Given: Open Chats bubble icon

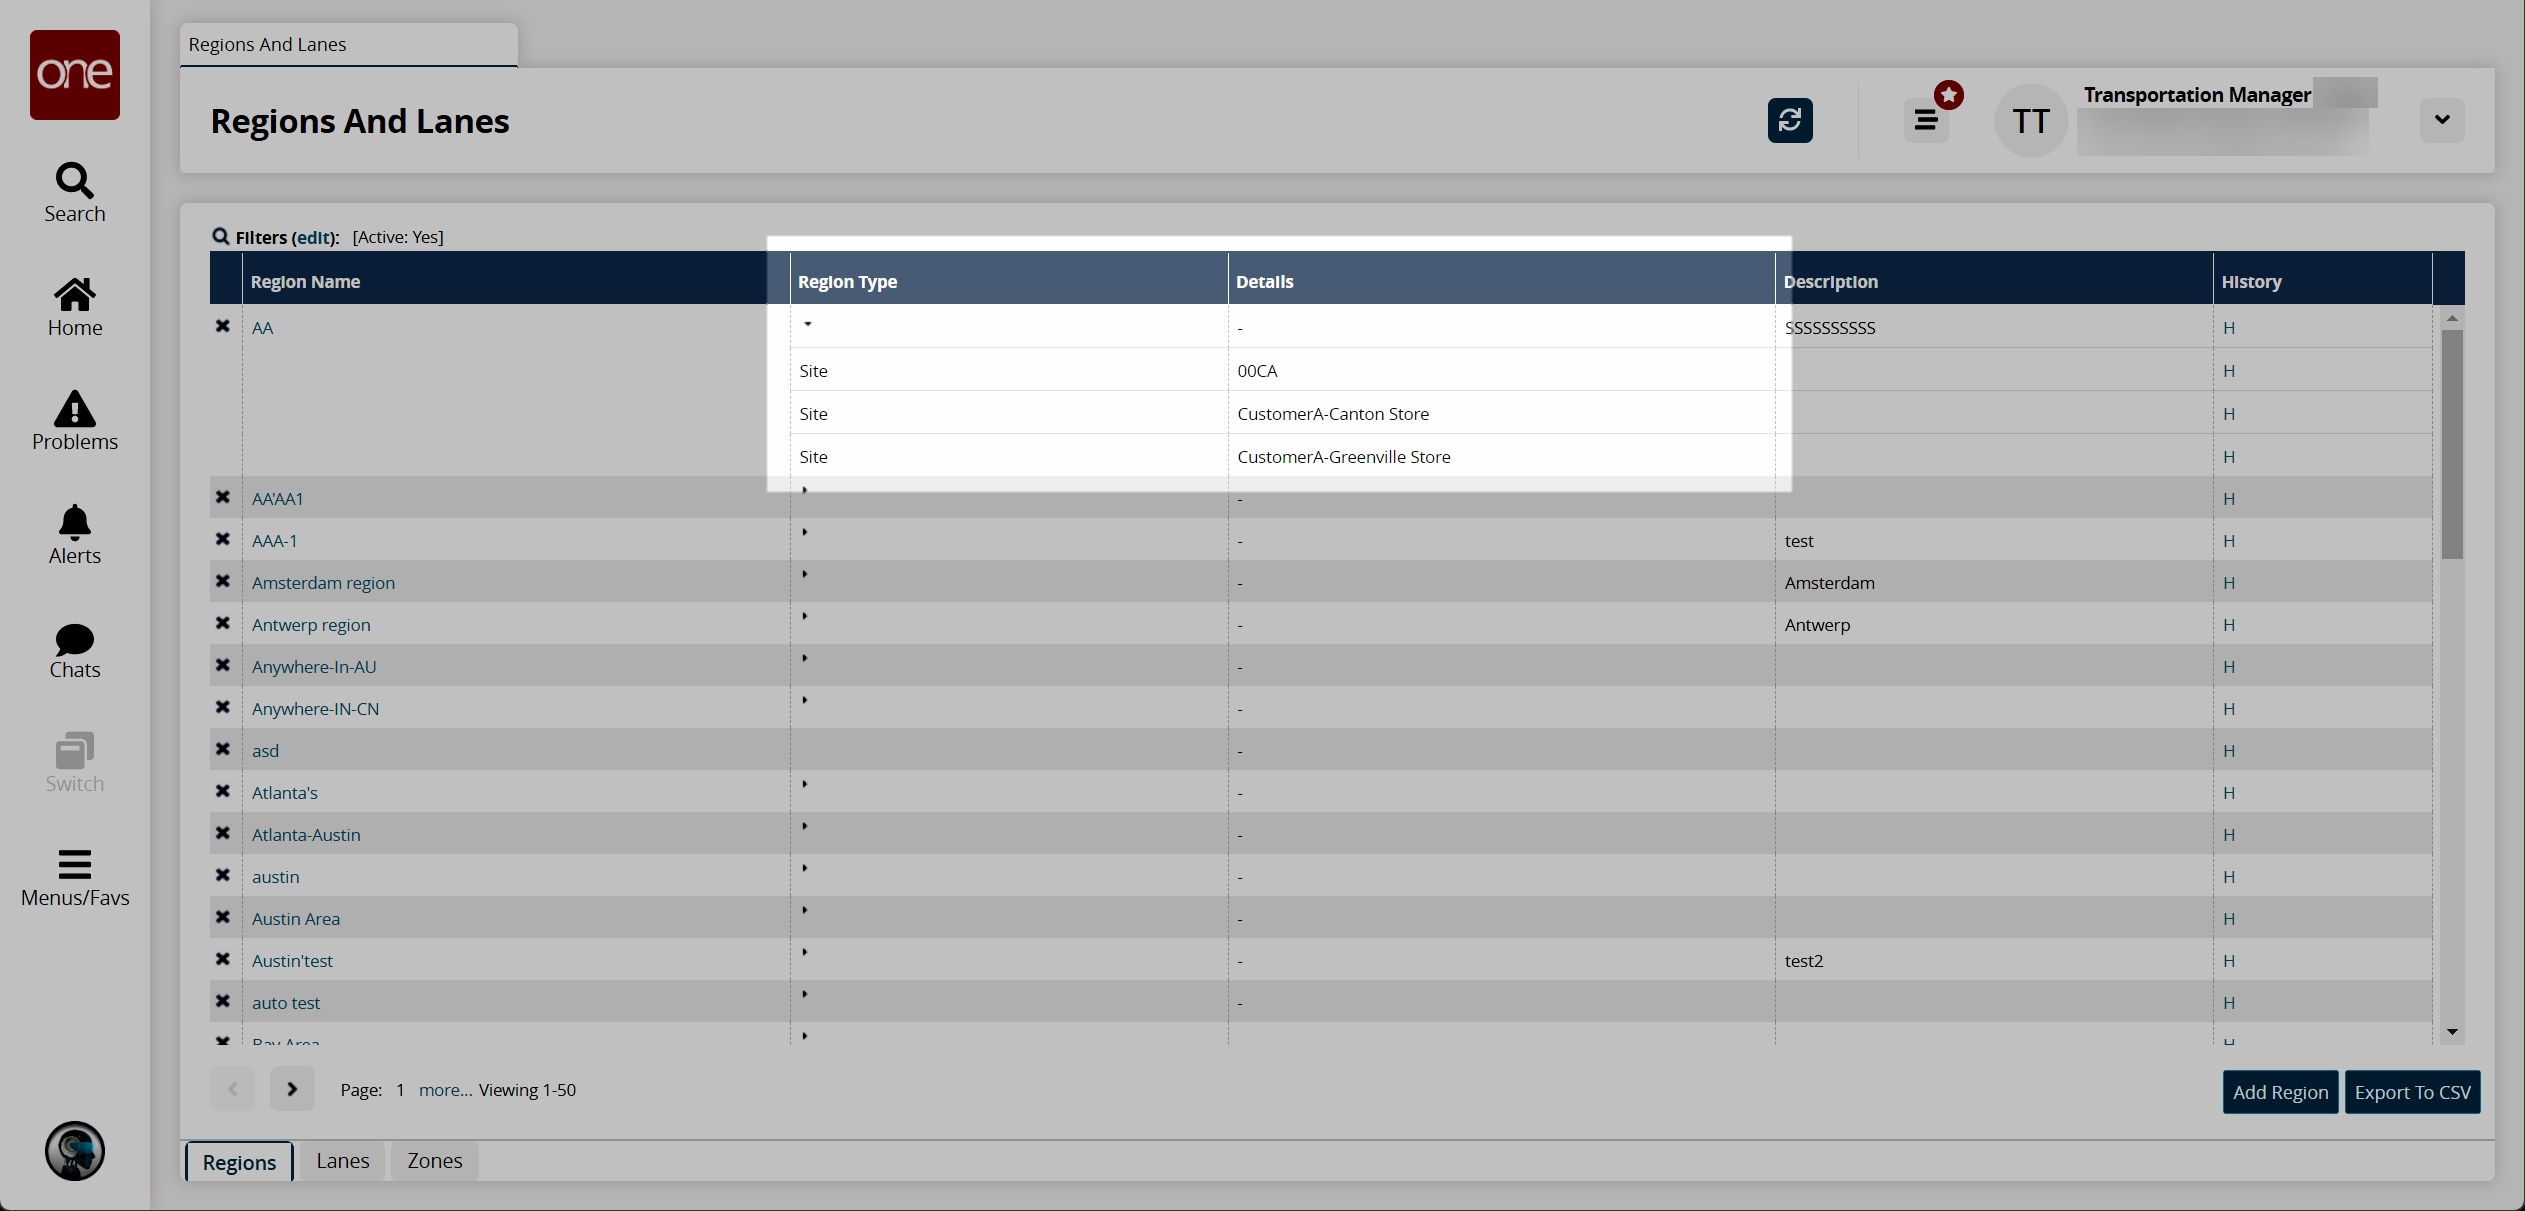Looking at the screenshot, I should click(x=74, y=650).
